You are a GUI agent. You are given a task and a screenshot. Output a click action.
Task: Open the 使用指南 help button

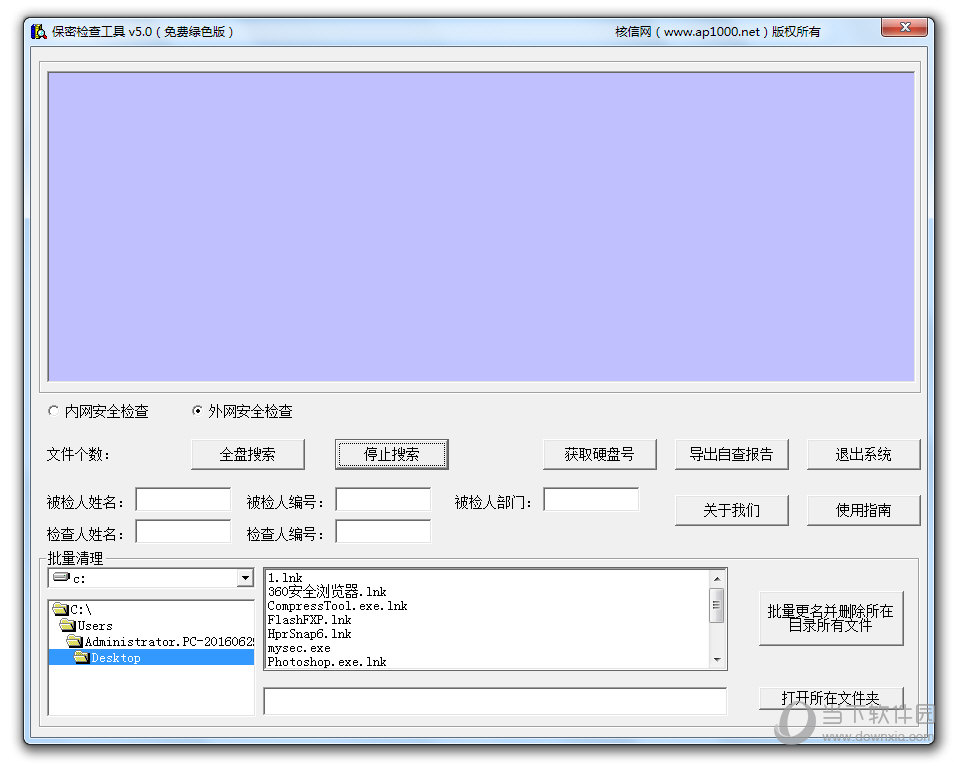tap(863, 510)
